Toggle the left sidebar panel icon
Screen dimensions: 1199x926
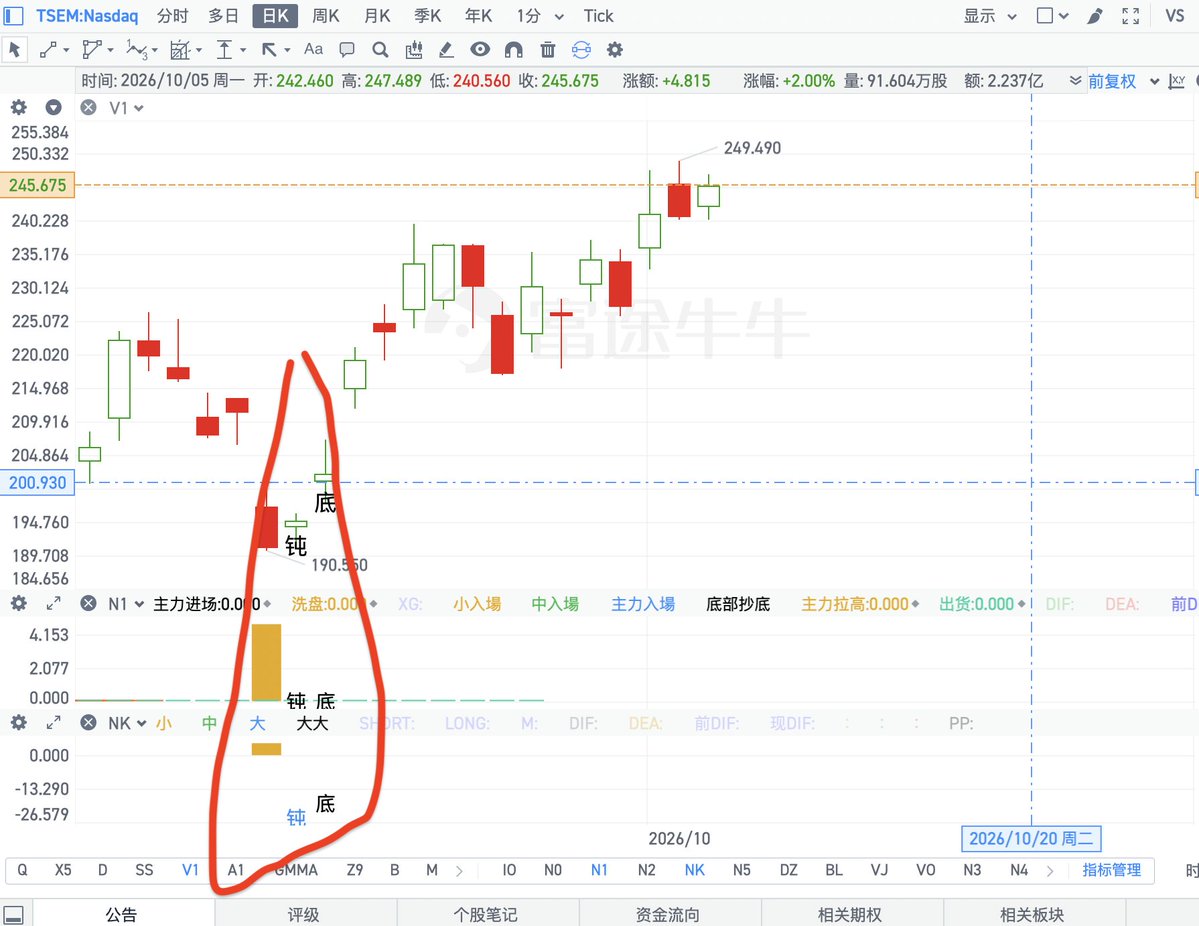pos(13,16)
